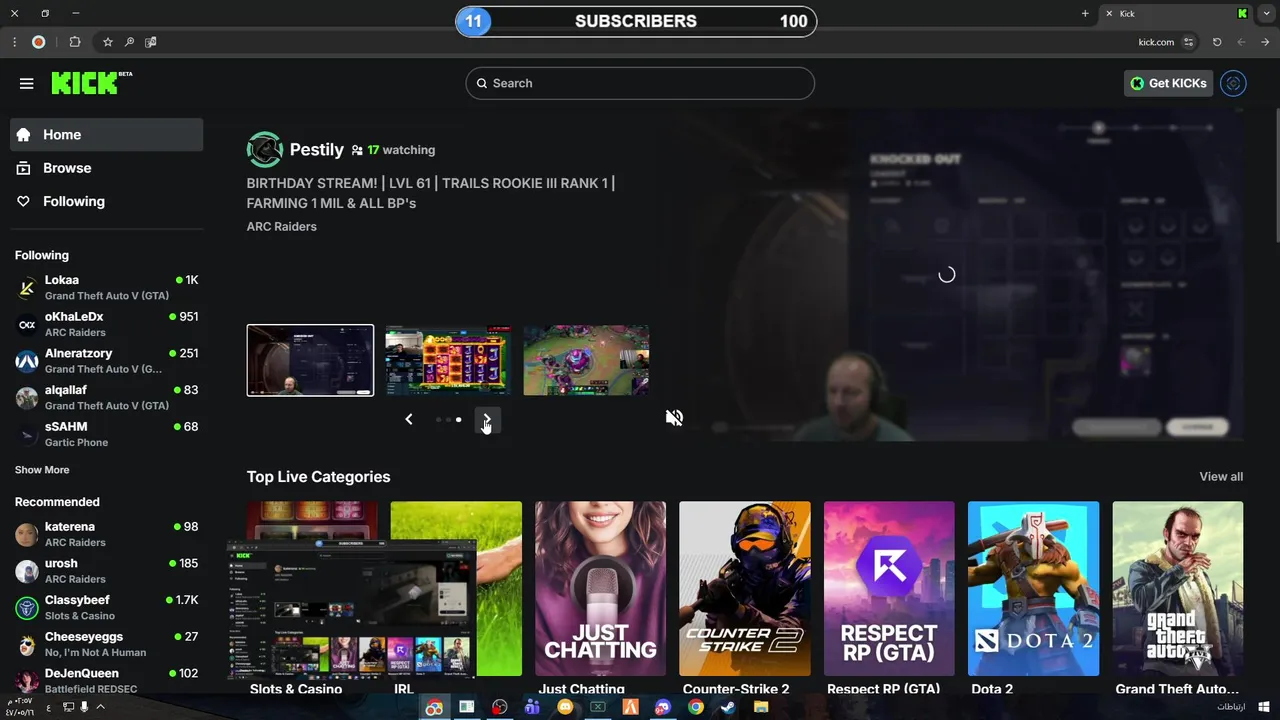
Task: Click the featured stream video player
Action: (x=946, y=275)
